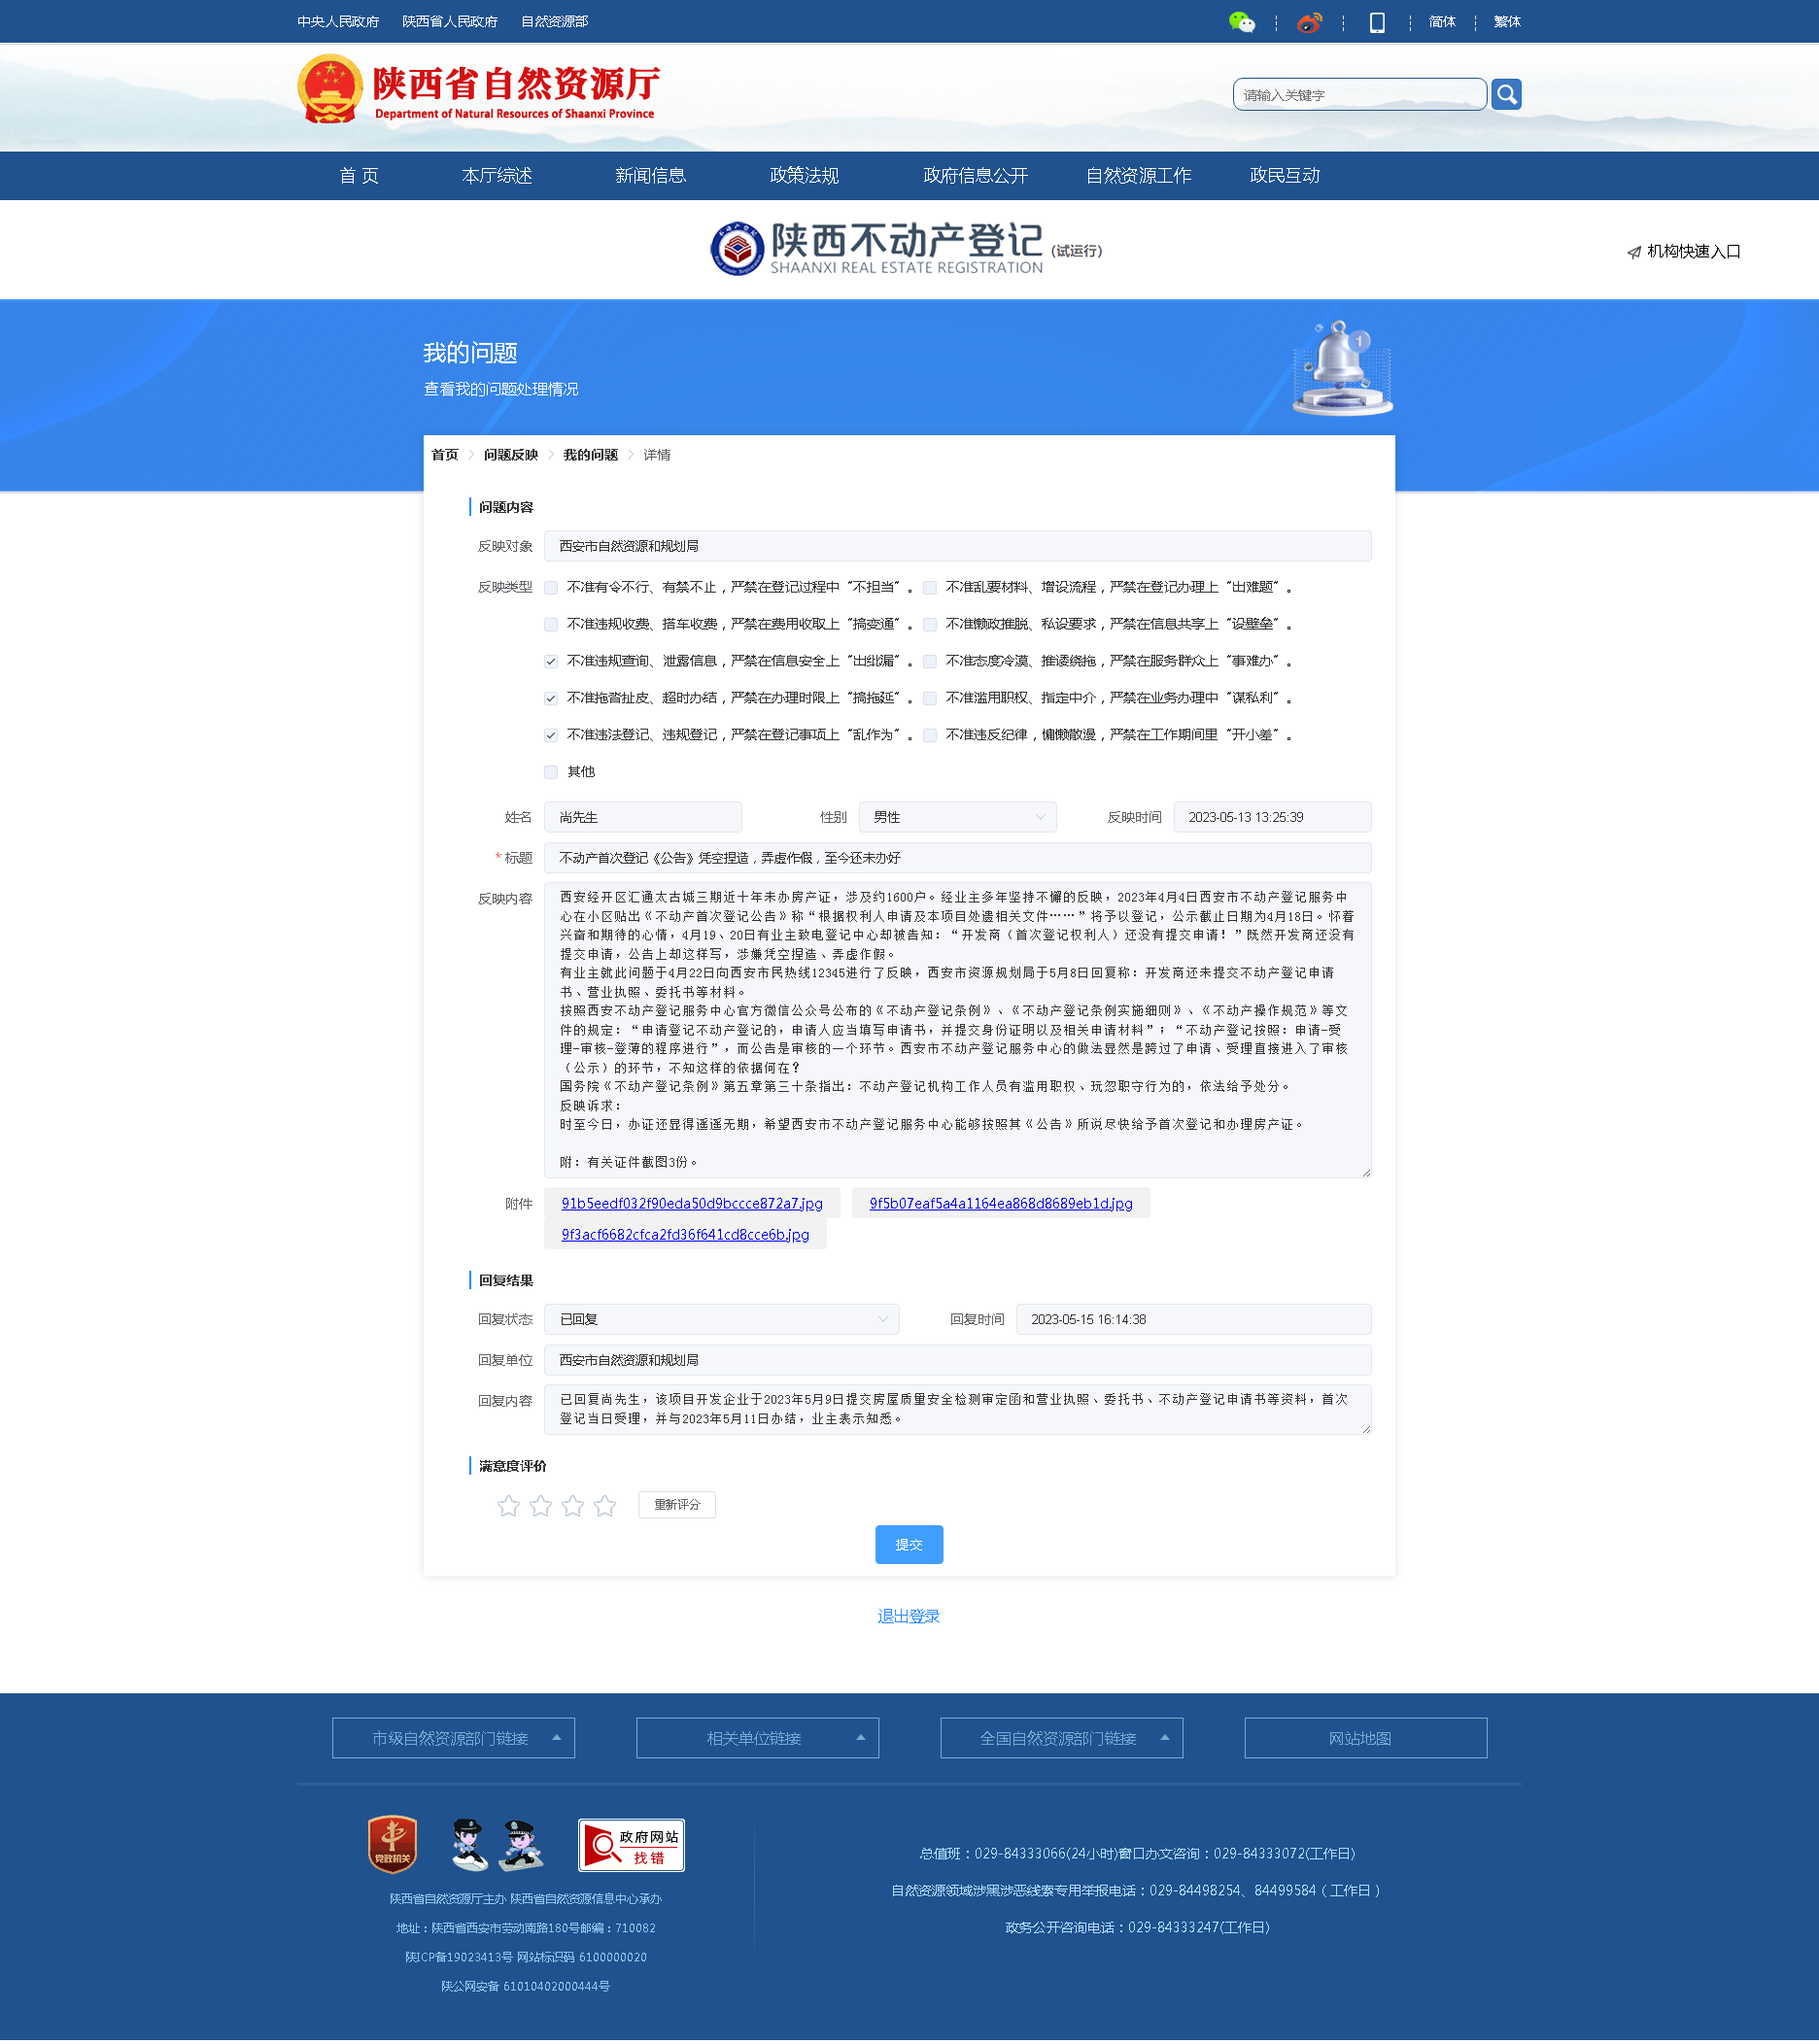This screenshot has height=2044, width=1819.
Task: Expand the reply status dropdown '已回复'
Action: (x=721, y=1320)
